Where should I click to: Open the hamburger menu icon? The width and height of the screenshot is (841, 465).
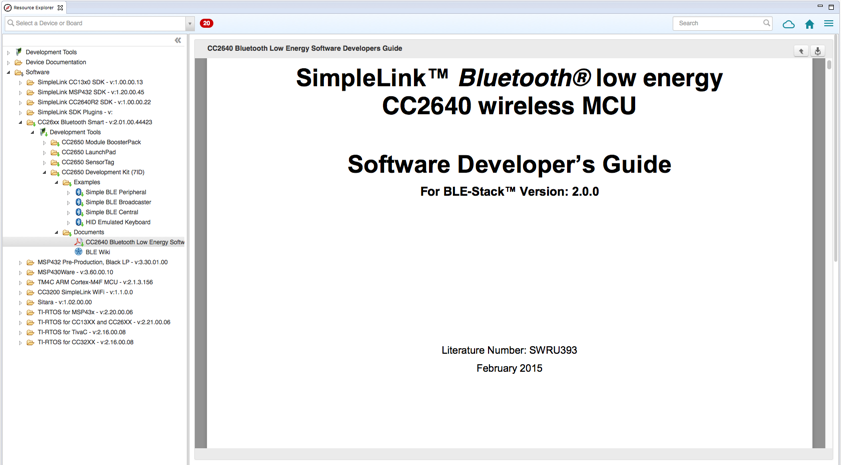pos(829,24)
